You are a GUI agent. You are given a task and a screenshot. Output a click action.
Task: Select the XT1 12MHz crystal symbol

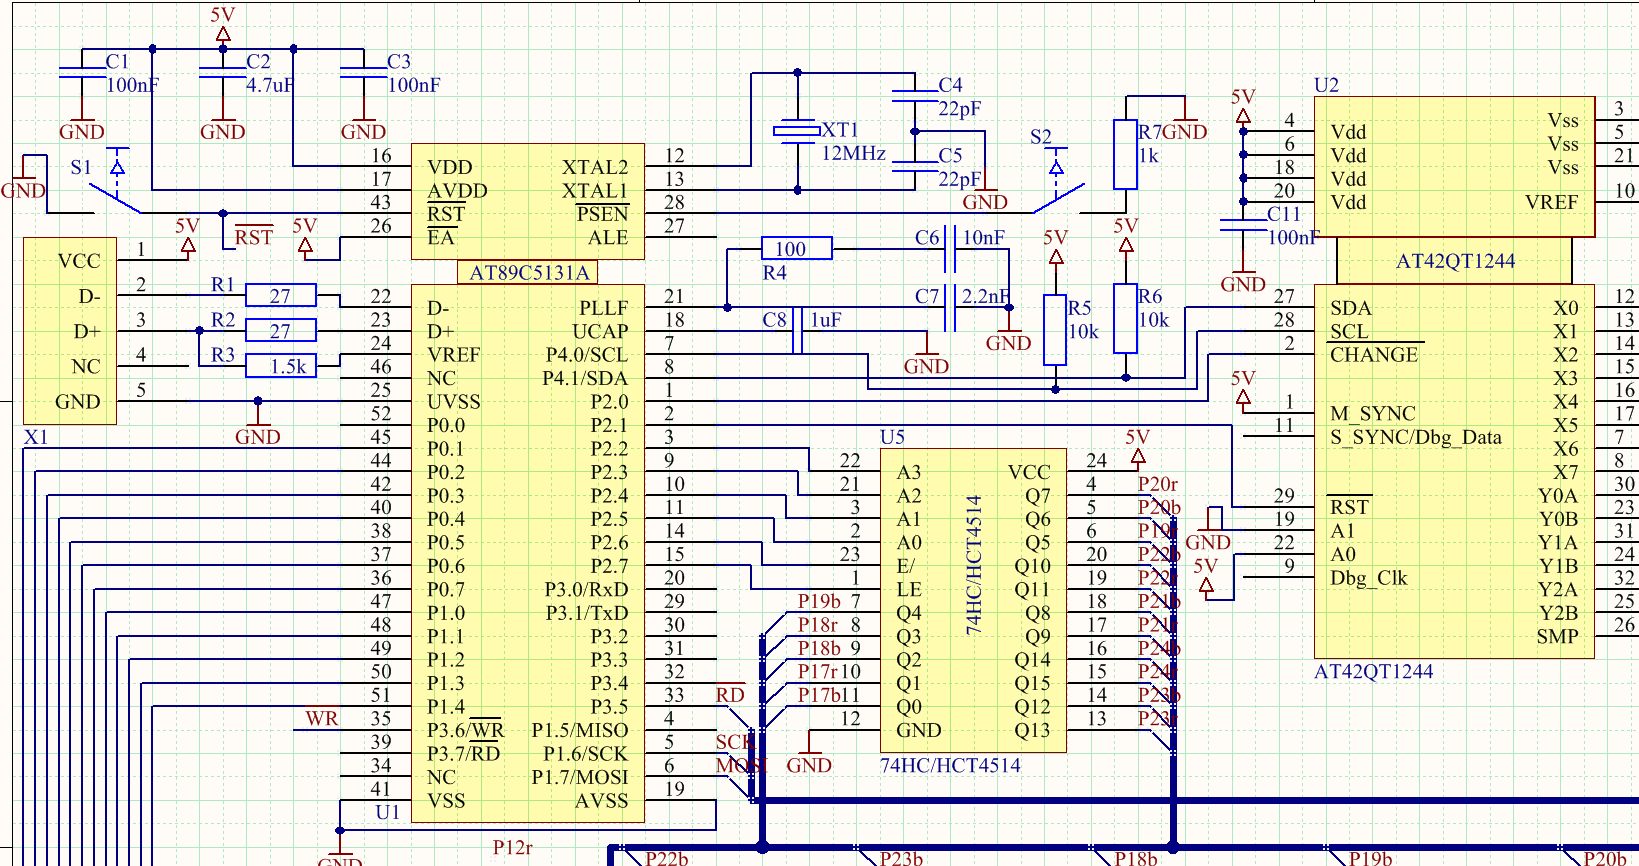(x=797, y=131)
